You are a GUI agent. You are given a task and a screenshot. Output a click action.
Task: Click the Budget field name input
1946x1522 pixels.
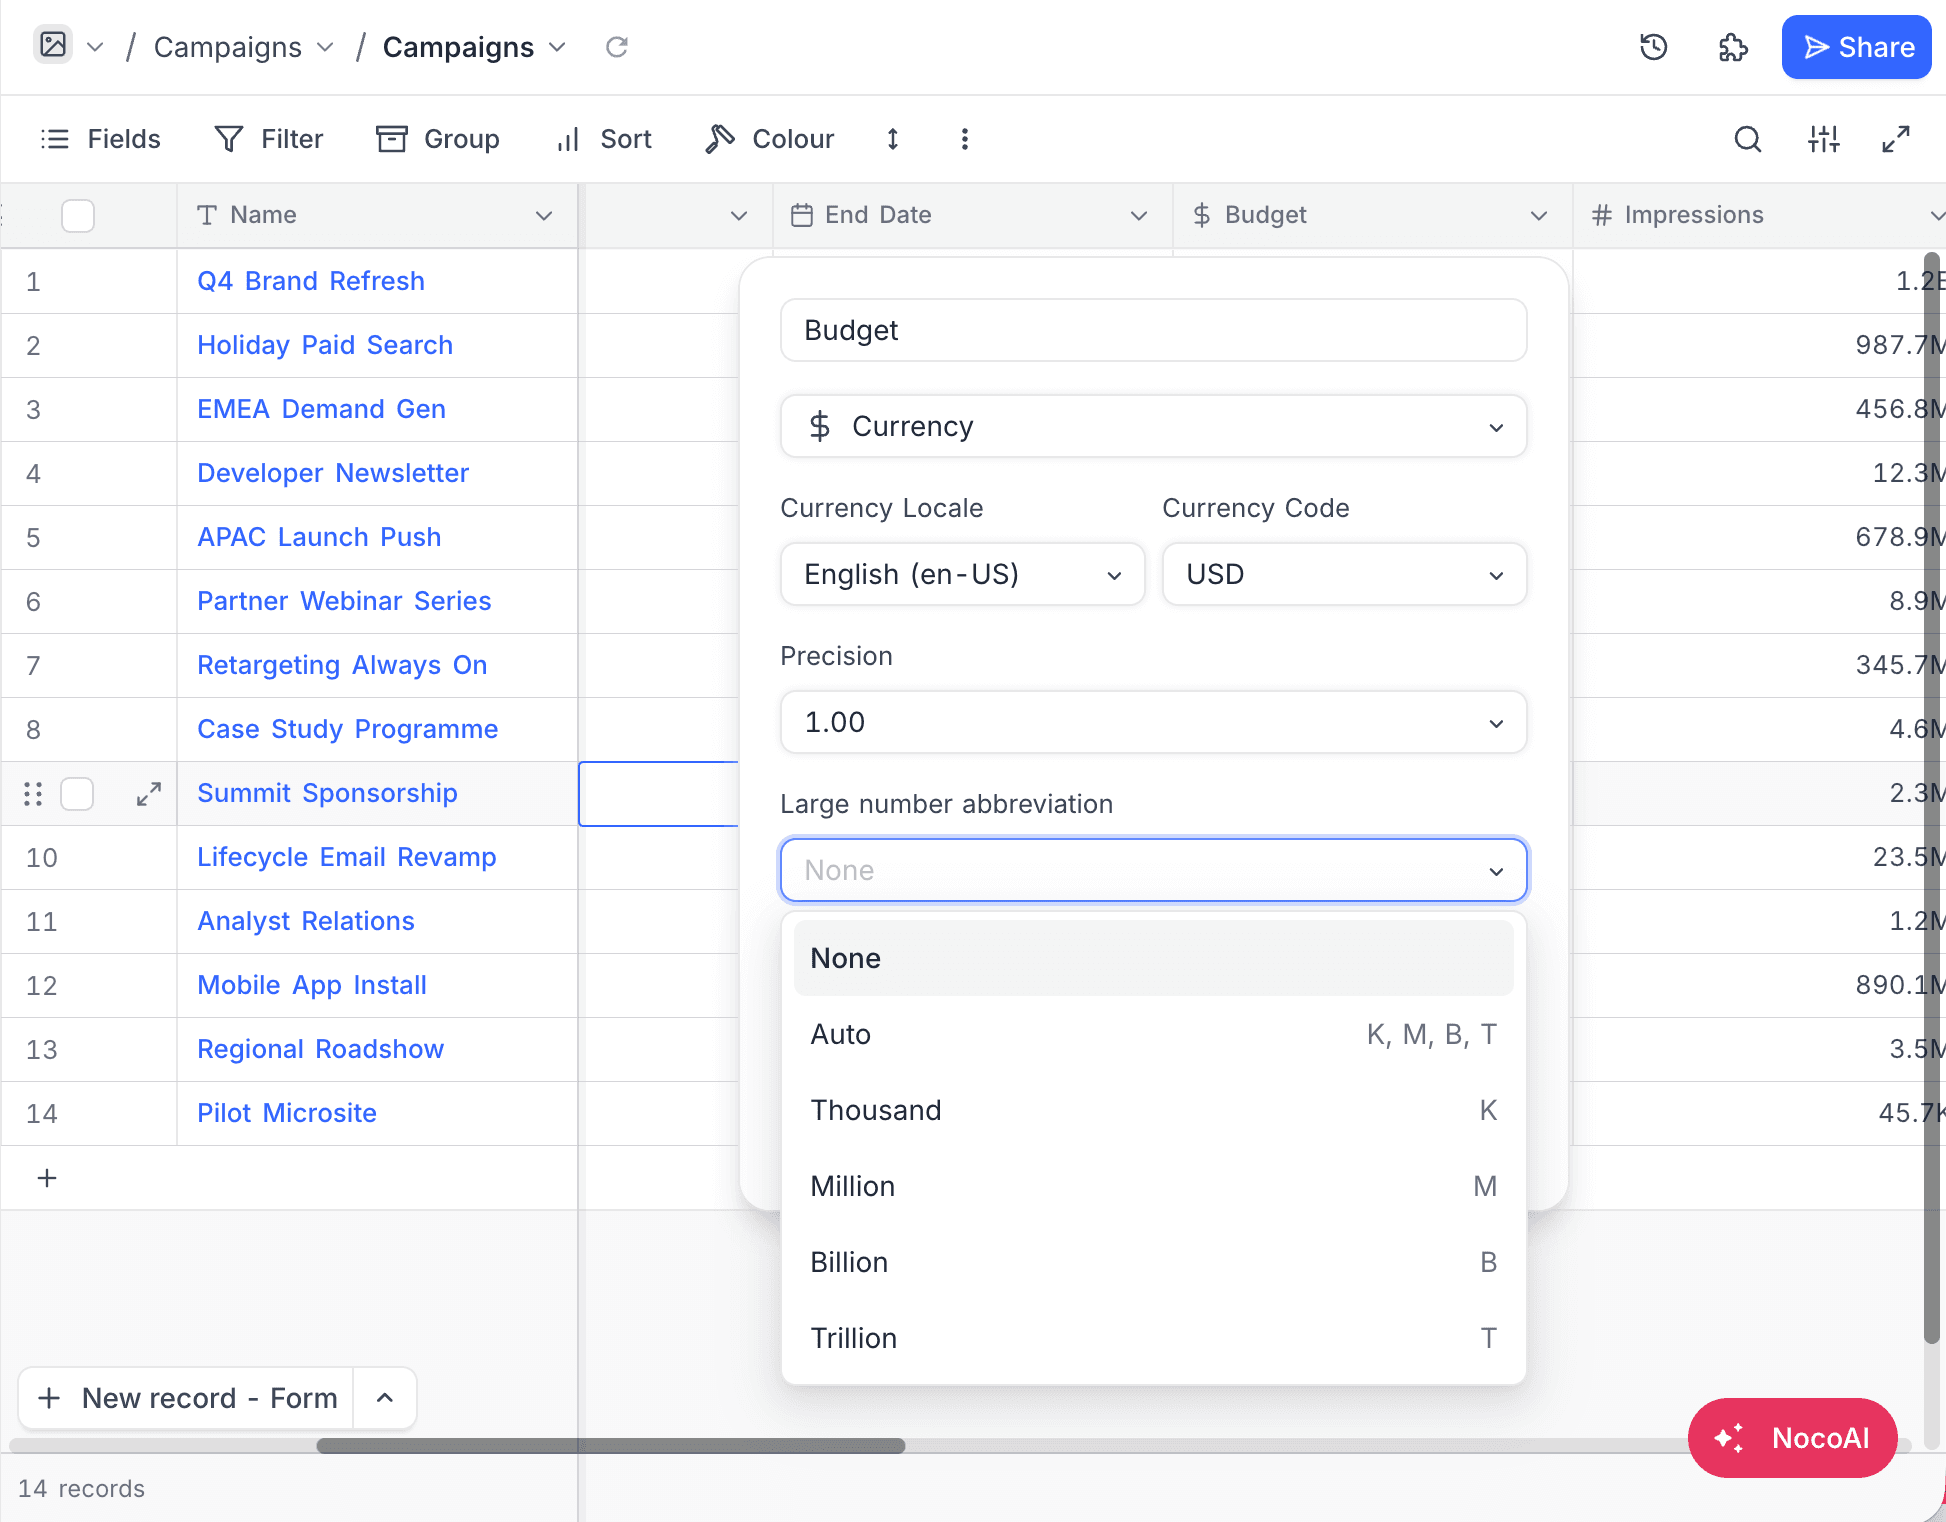pos(1153,330)
